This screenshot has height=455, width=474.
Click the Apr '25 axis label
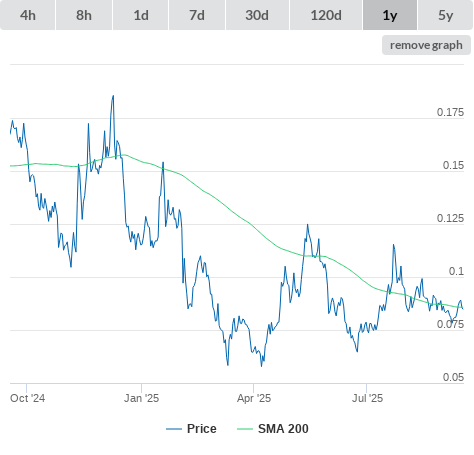pos(254,398)
